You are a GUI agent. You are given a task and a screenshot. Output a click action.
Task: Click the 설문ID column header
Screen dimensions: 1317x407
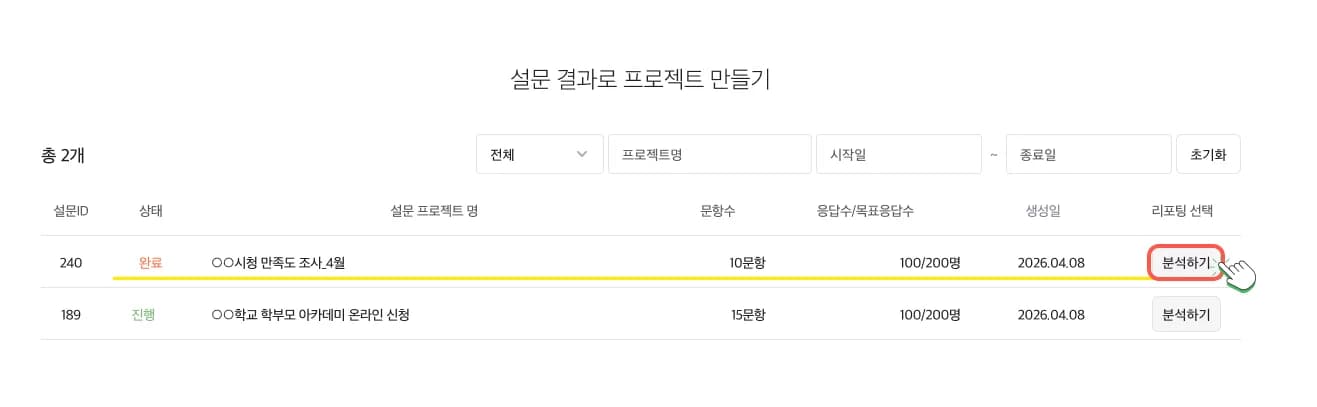click(x=71, y=211)
